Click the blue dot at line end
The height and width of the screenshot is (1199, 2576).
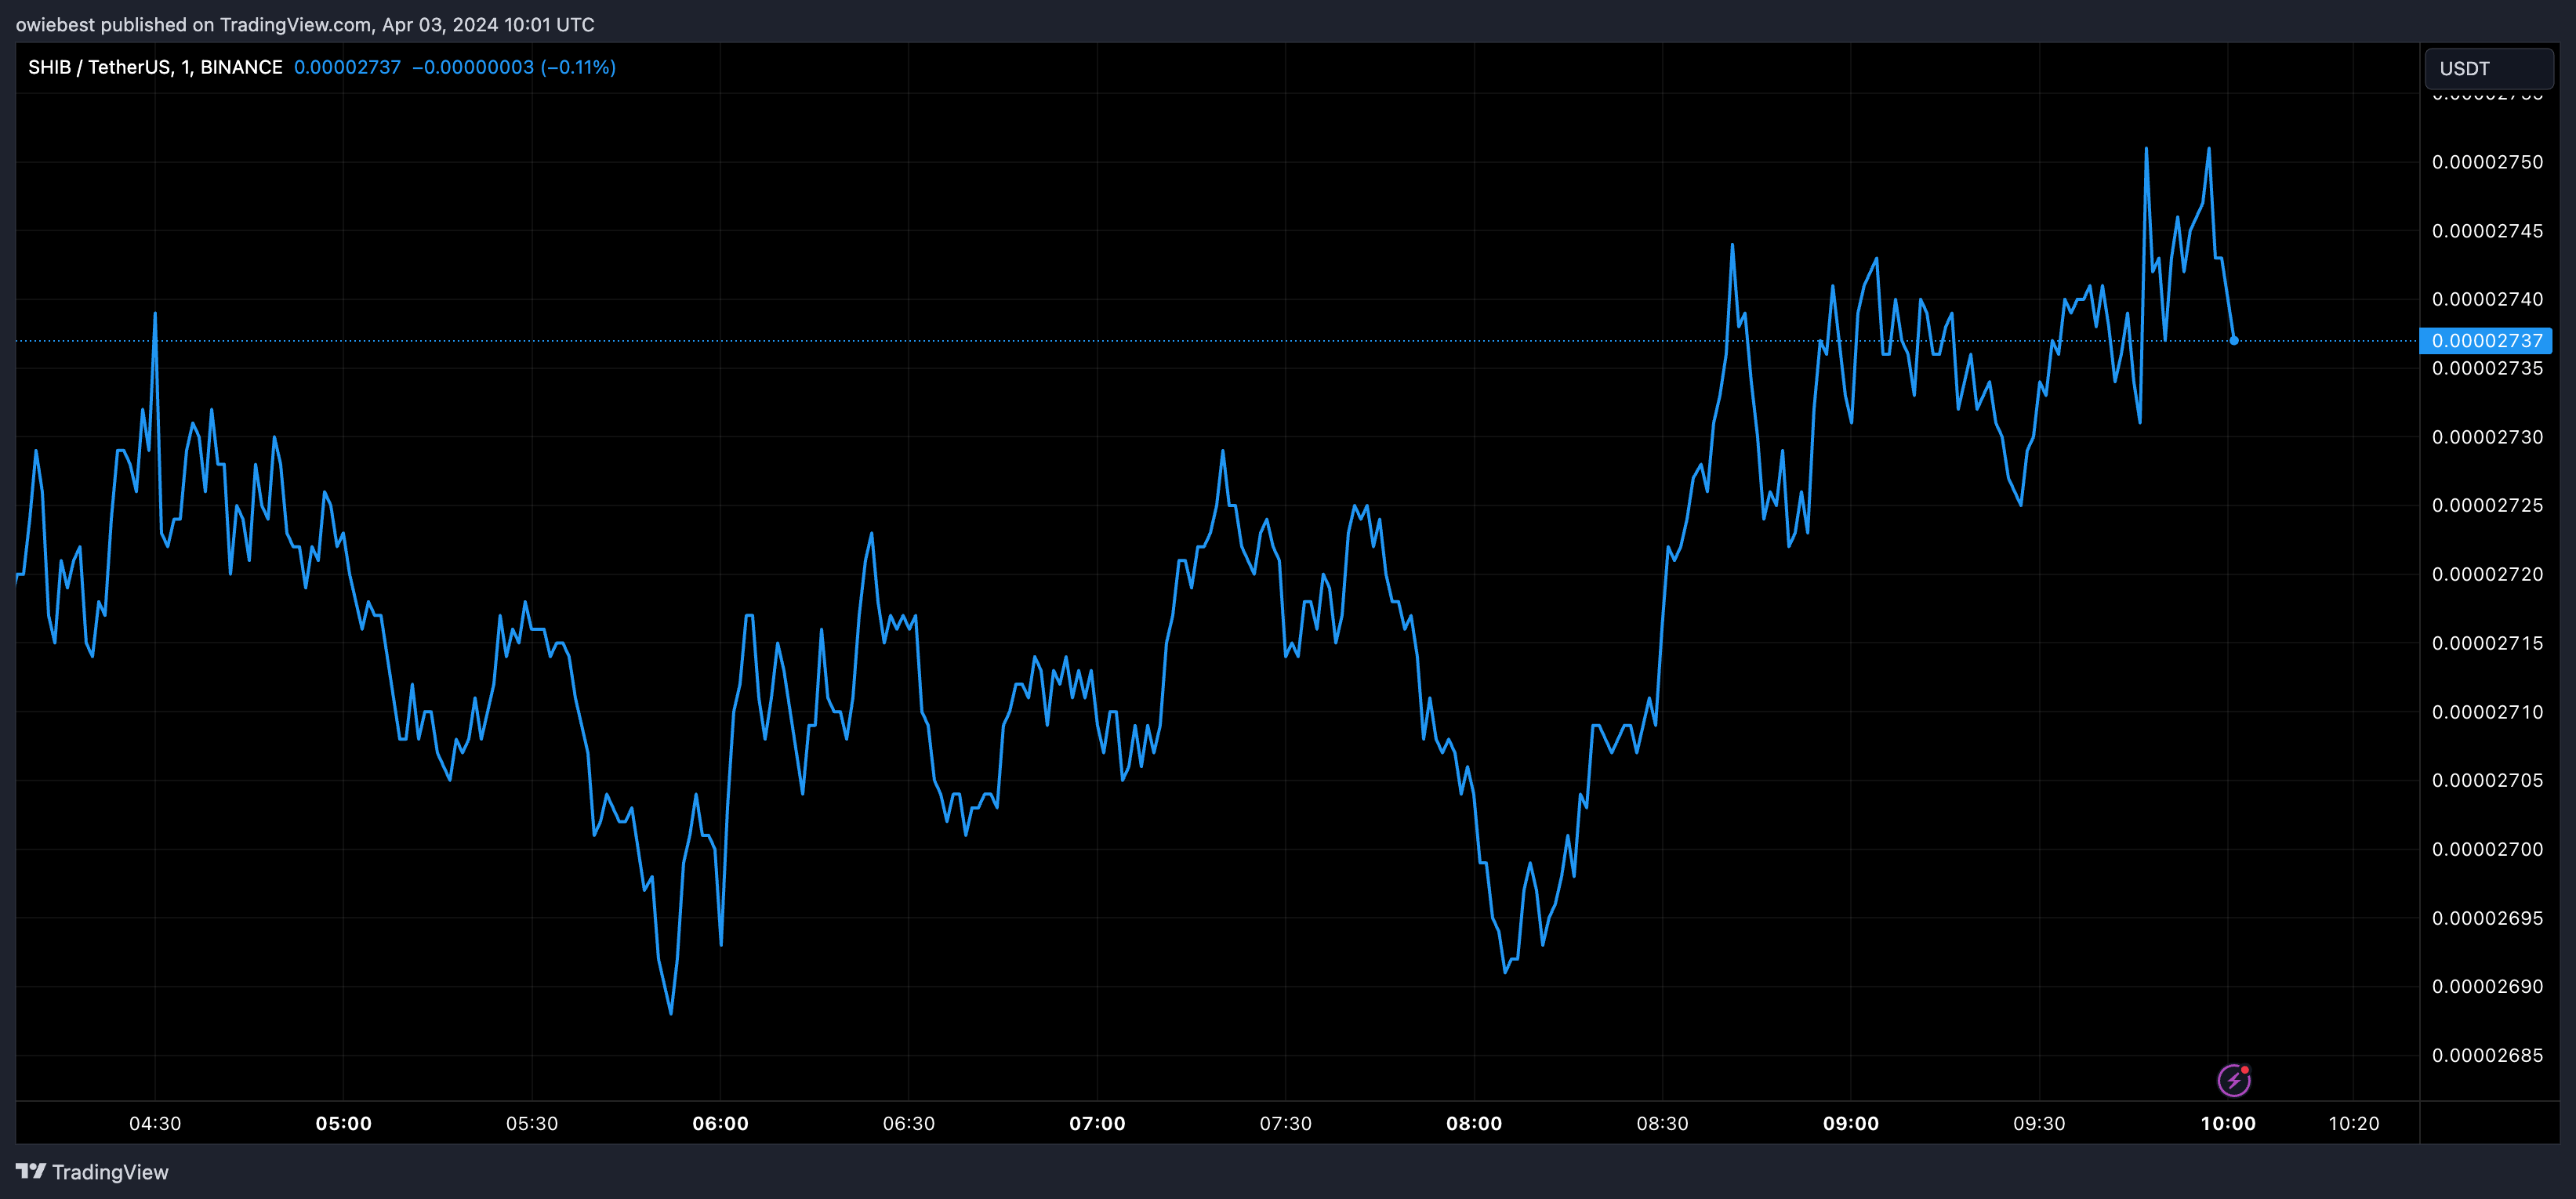(2234, 341)
